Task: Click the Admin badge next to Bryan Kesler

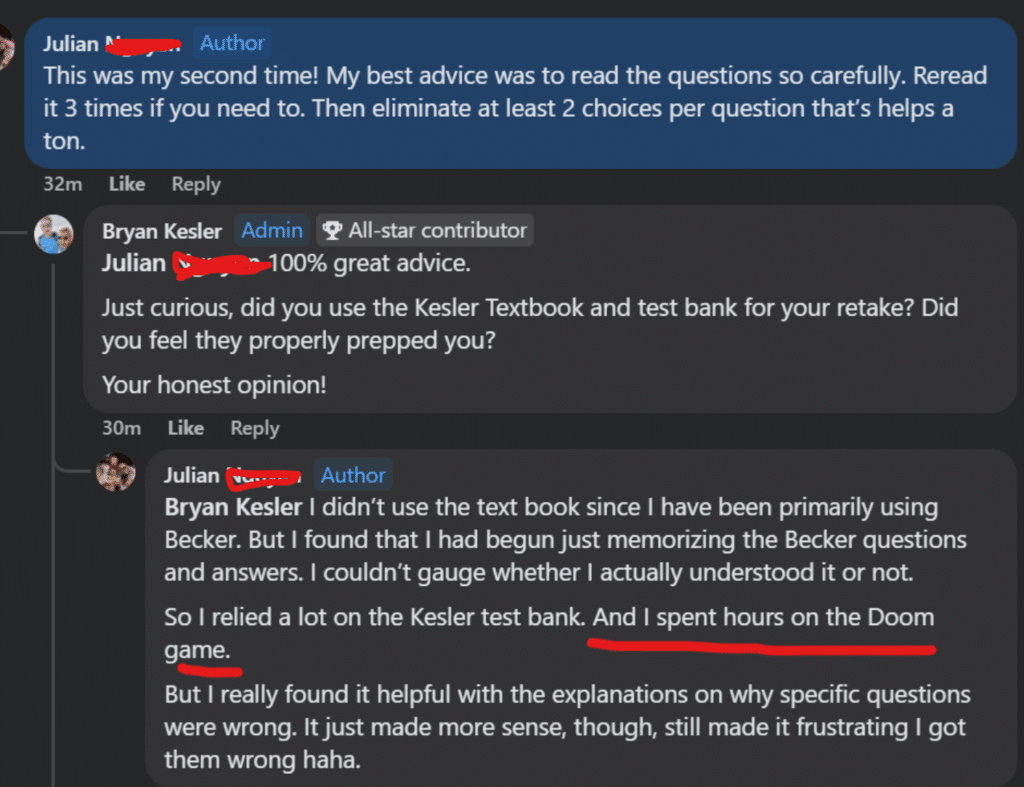Action: coord(272,231)
